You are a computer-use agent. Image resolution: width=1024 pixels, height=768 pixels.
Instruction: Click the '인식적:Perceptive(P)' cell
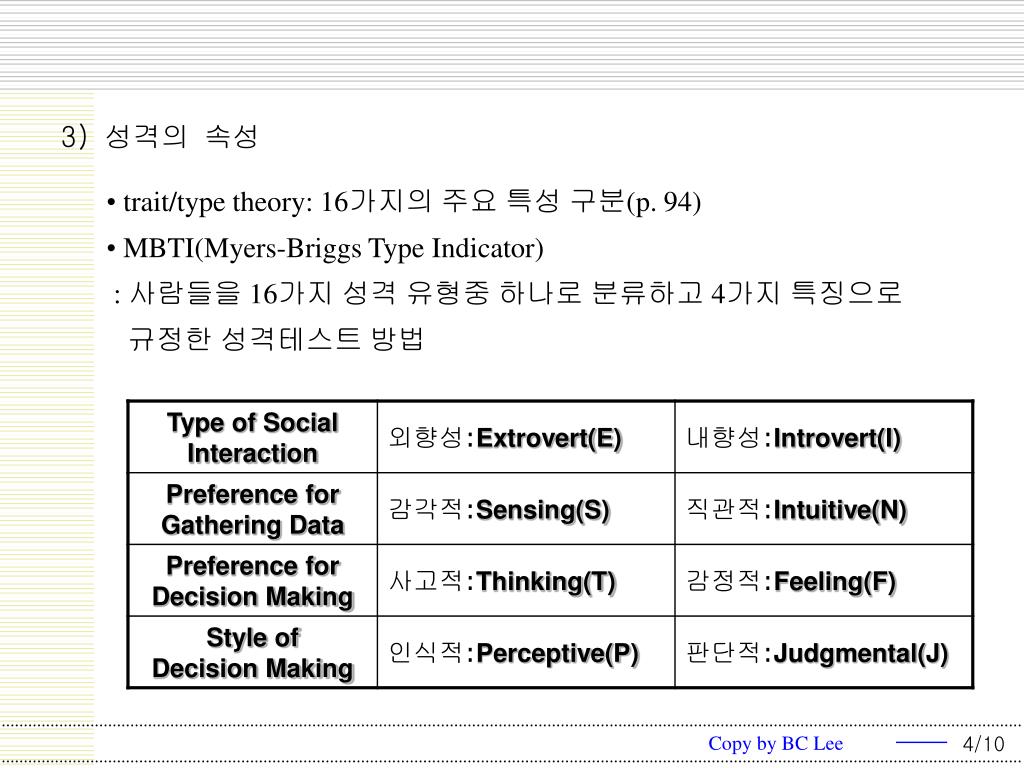pos(526,652)
